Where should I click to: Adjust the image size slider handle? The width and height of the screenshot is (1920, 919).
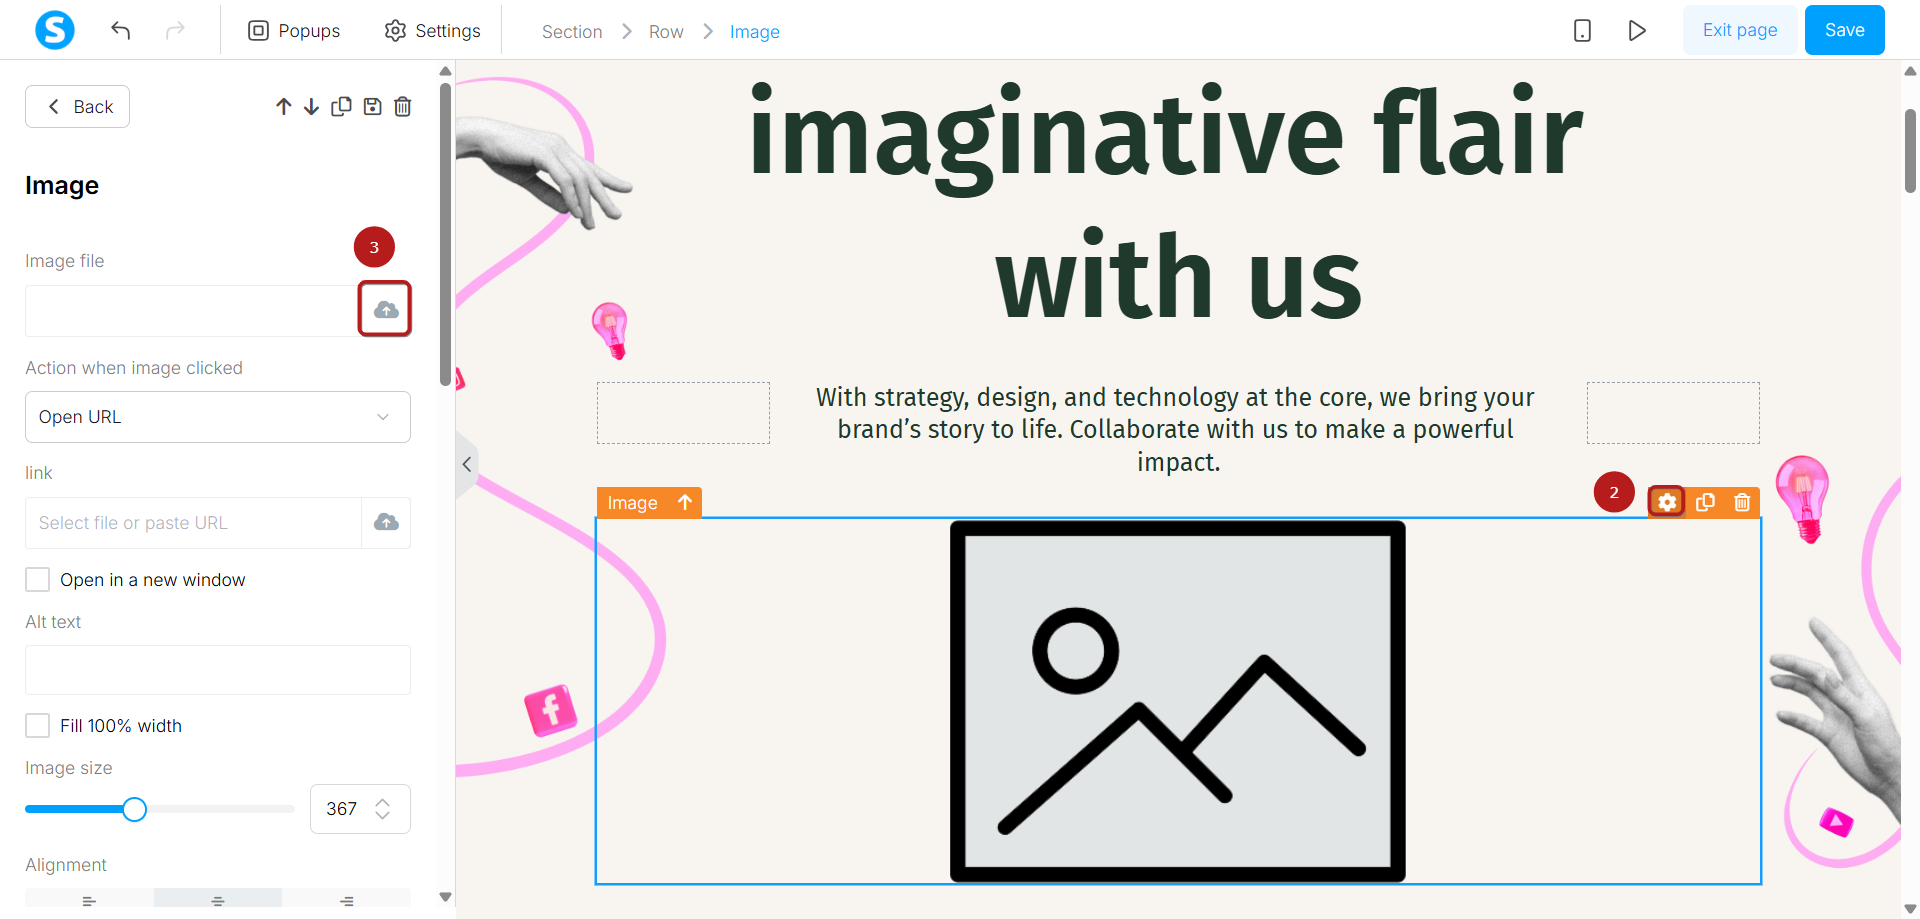click(x=134, y=809)
